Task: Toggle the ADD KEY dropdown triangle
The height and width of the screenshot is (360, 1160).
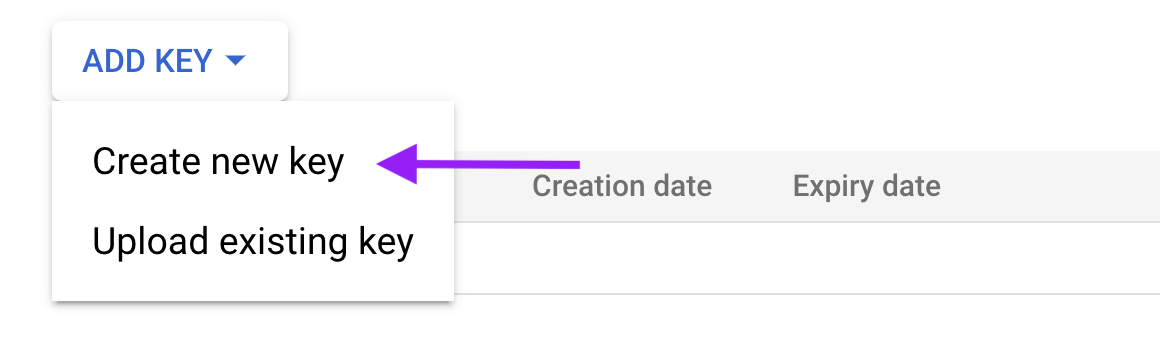Action: pyautogui.click(x=235, y=61)
